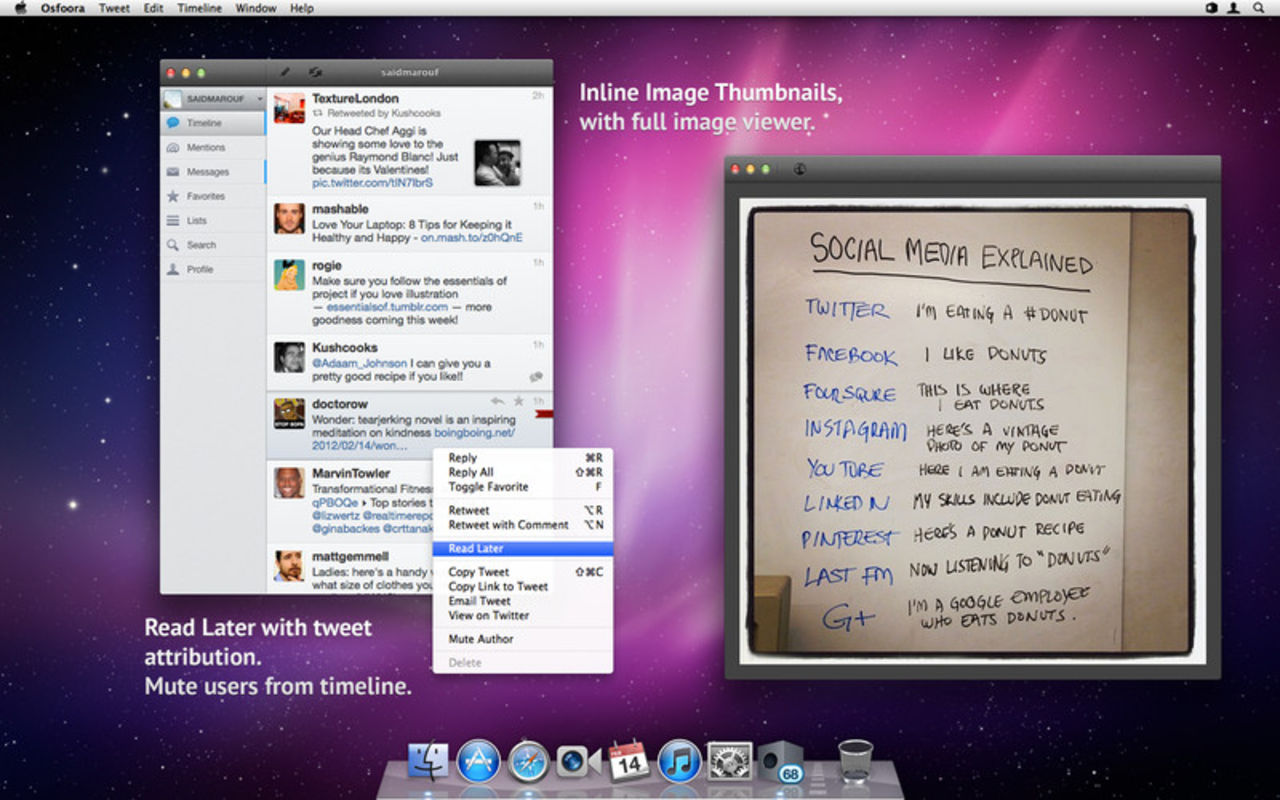
Task: Open the on.mash.to link in mashable's tweet
Action: point(471,238)
